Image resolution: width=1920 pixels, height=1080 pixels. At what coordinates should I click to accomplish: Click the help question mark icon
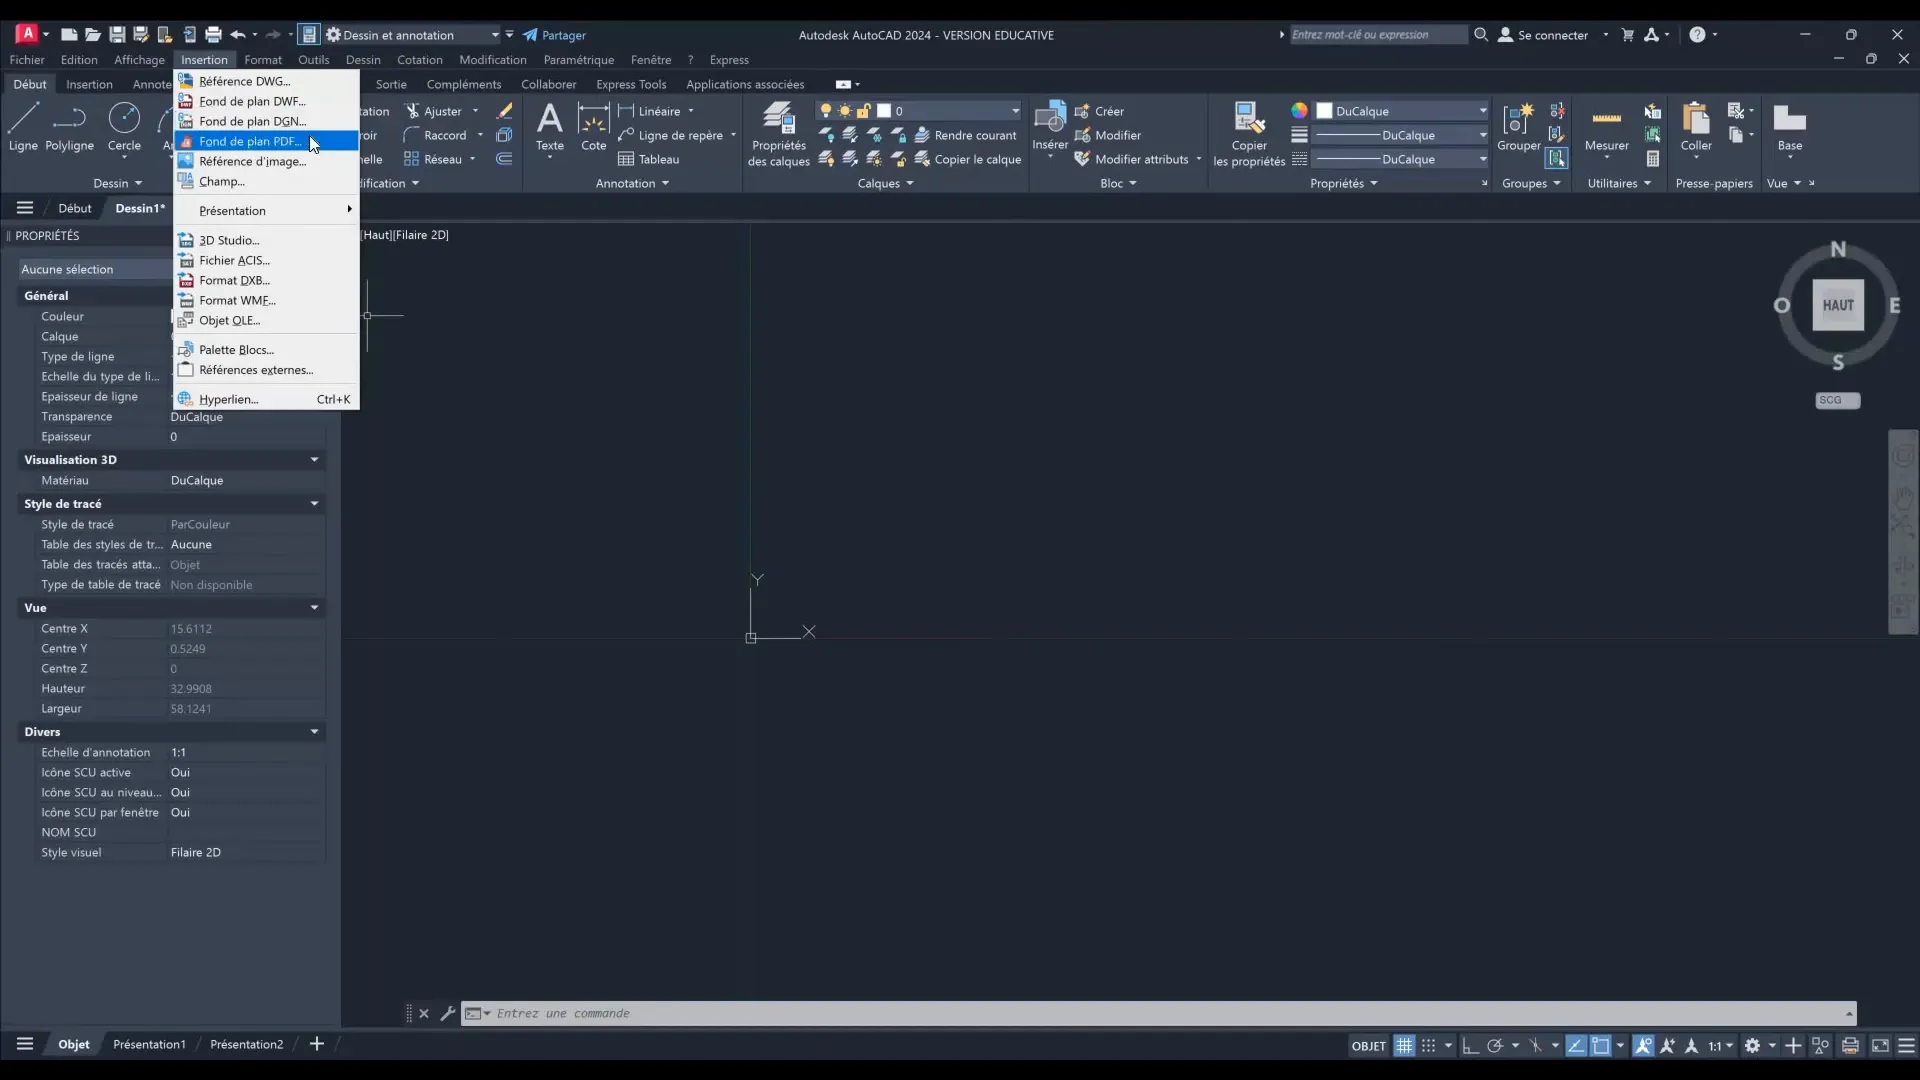pyautogui.click(x=1697, y=34)
